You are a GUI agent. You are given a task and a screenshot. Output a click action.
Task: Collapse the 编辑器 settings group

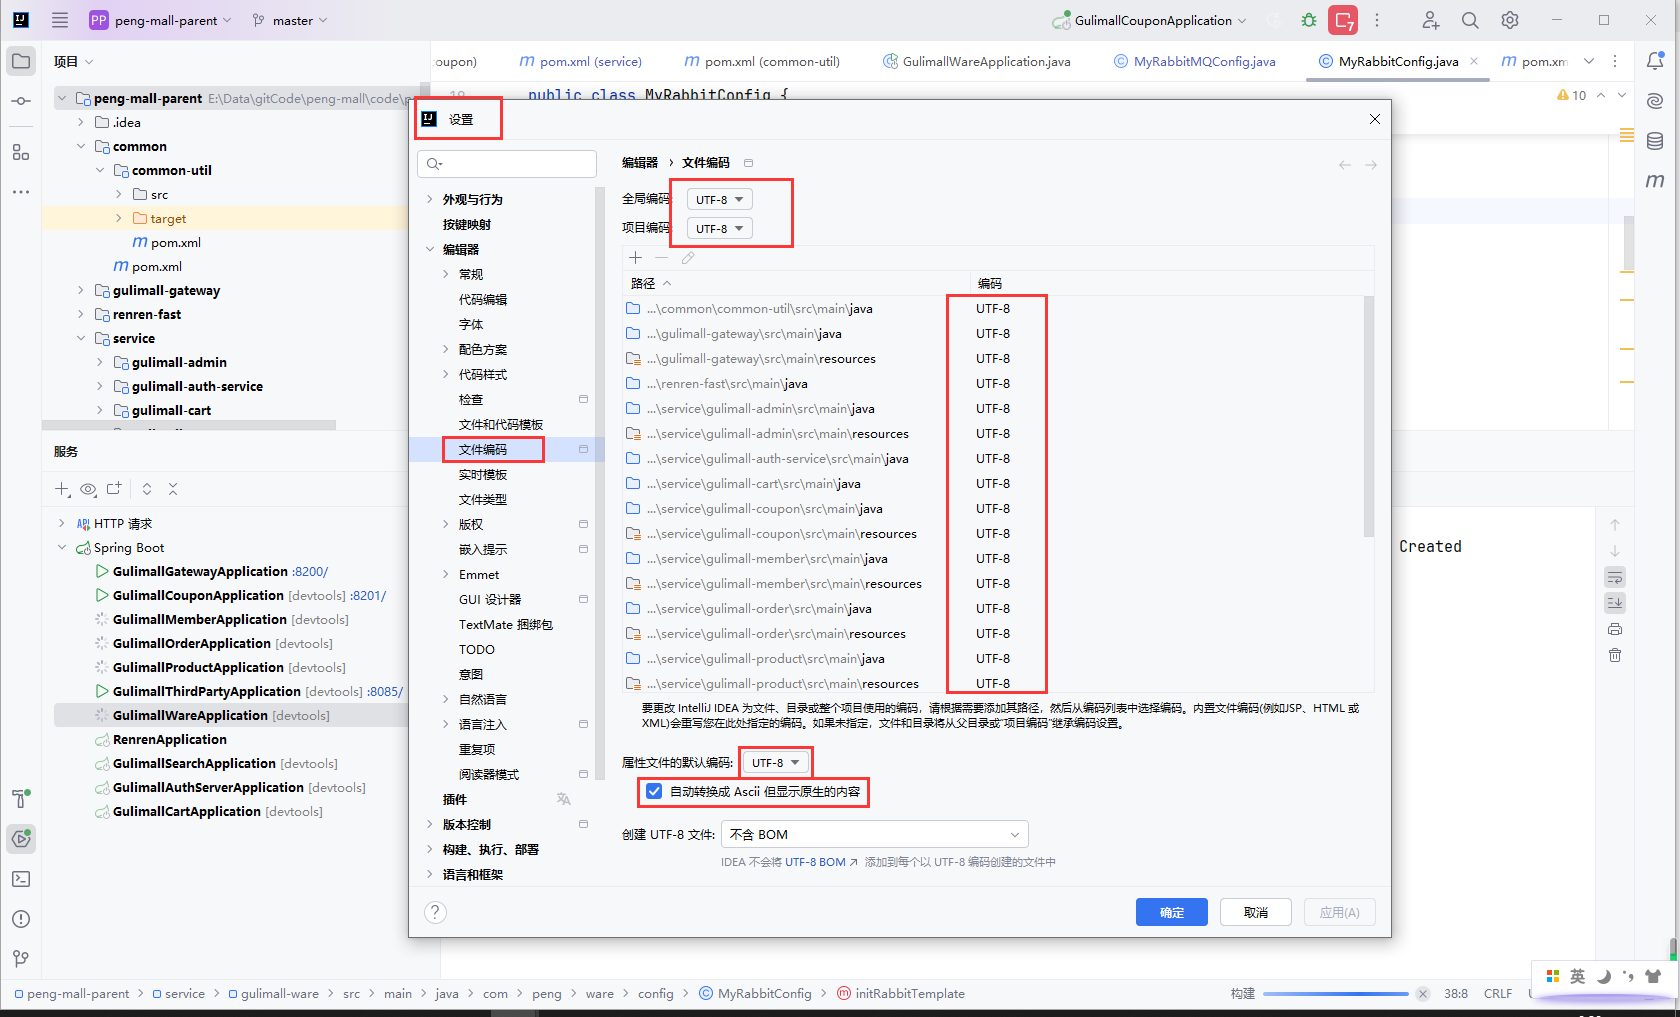(430, 249)
